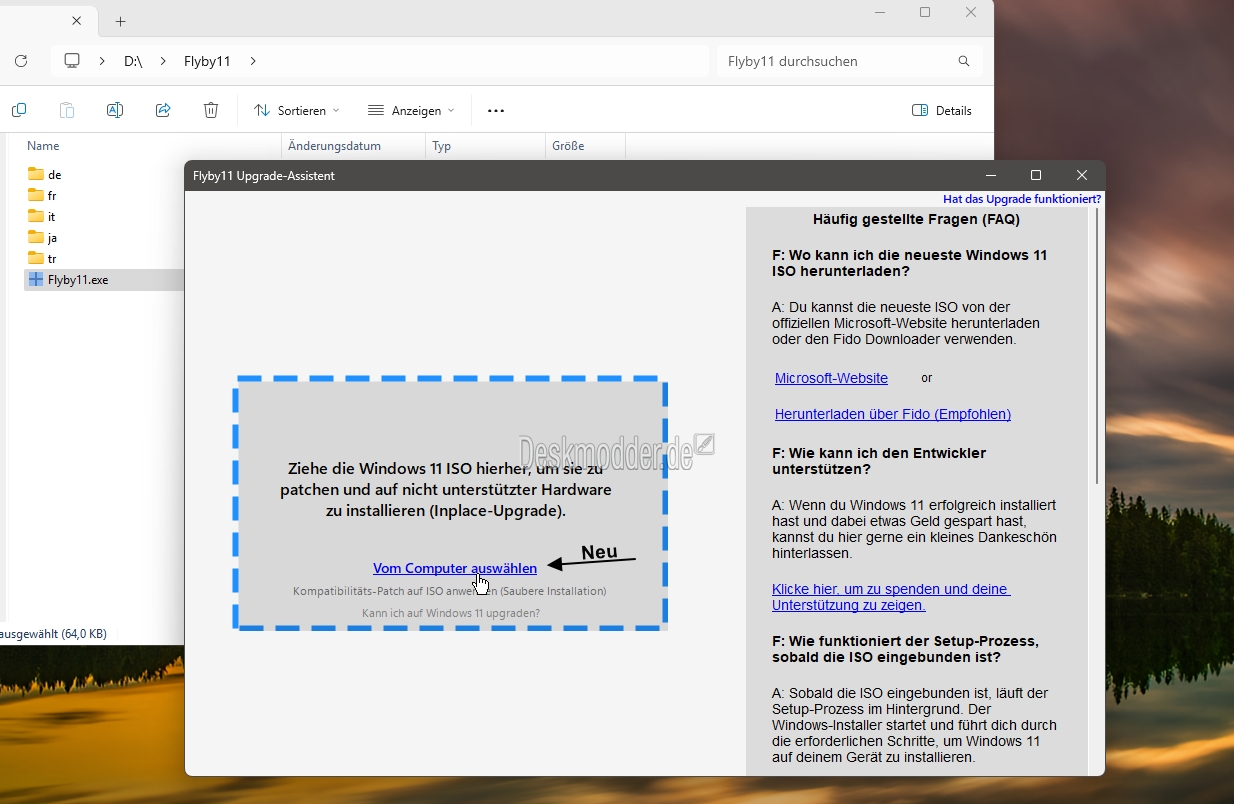Viewport: 1234px width, 804px height.
Task: Click the Copy icon in Explorer toolbar
Action: [18, 110]
